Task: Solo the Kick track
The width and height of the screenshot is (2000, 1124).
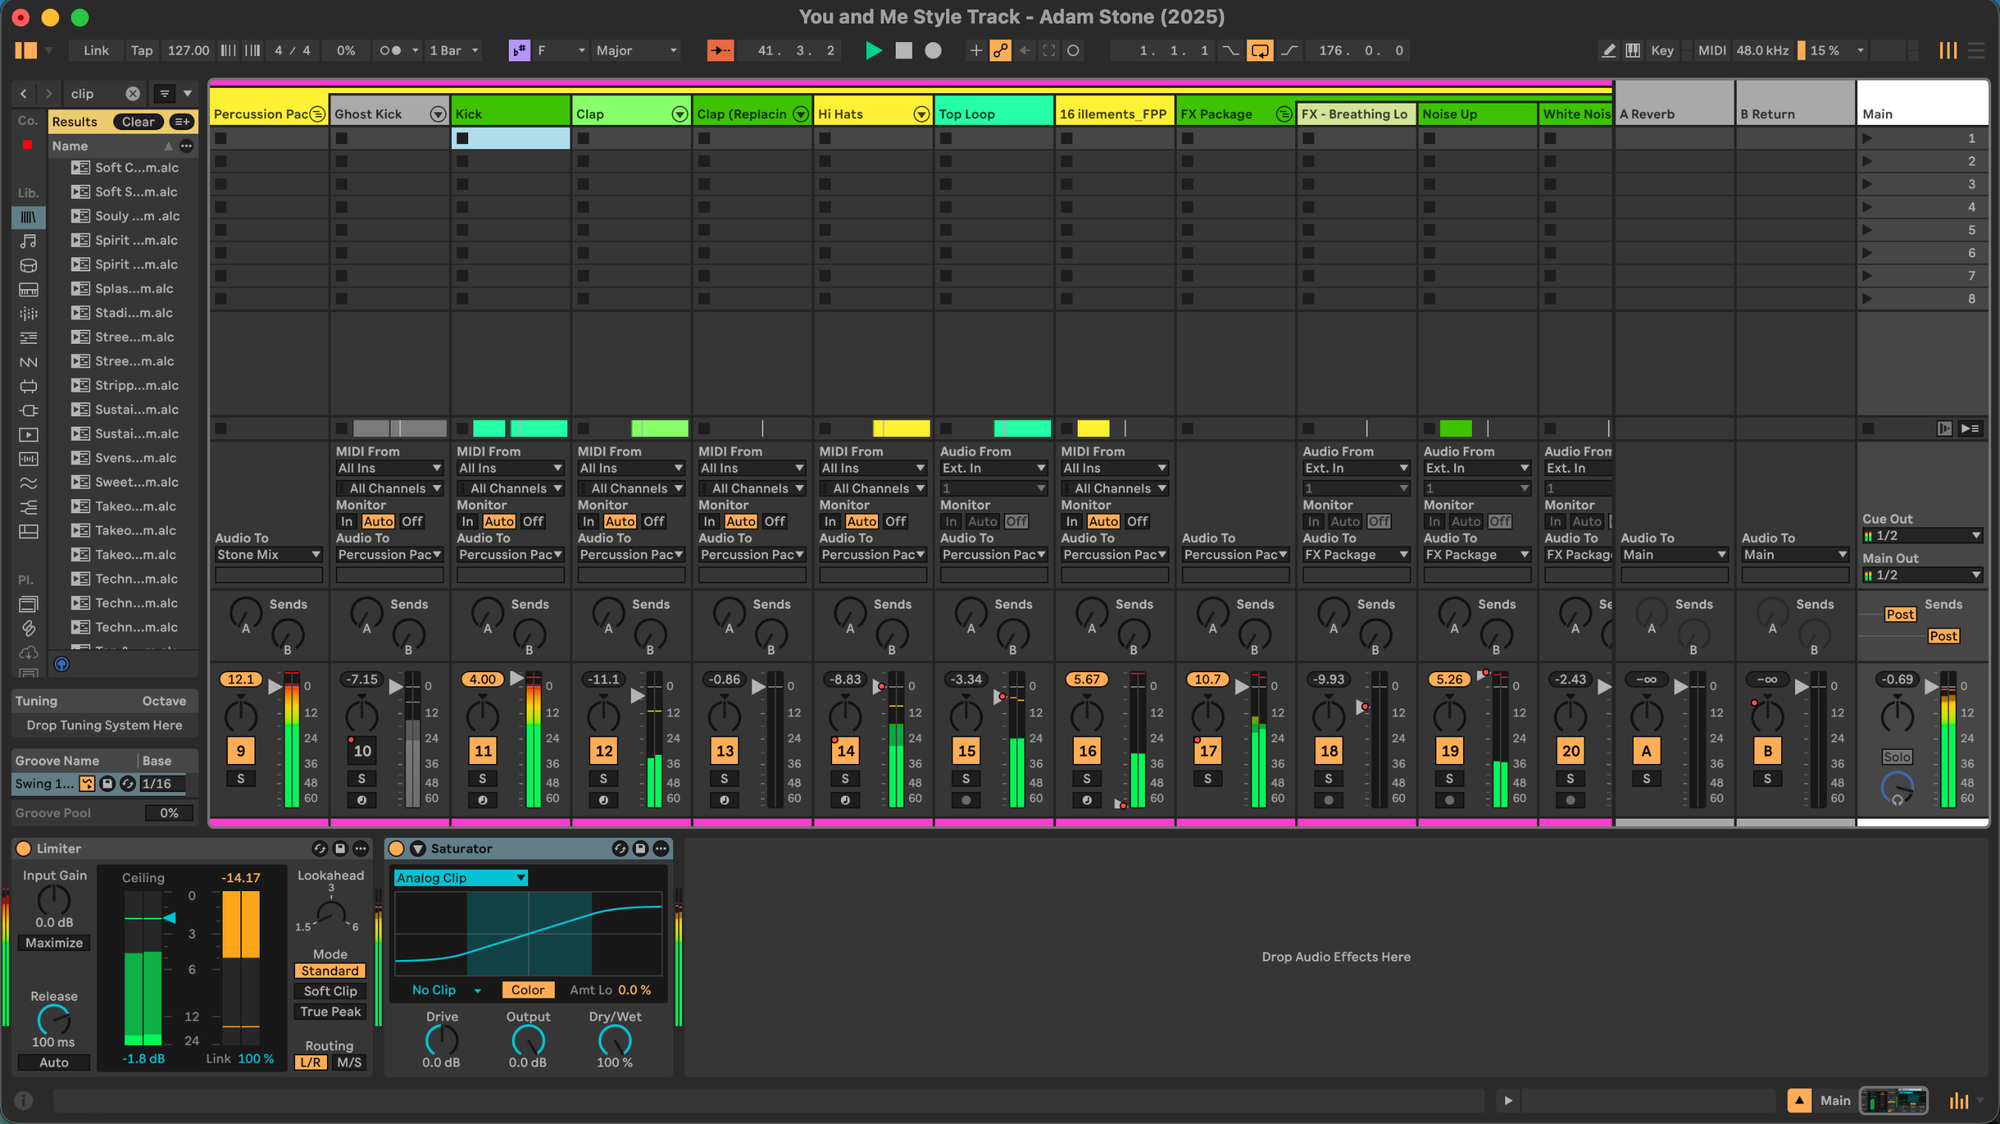Action: click(483, 779)
